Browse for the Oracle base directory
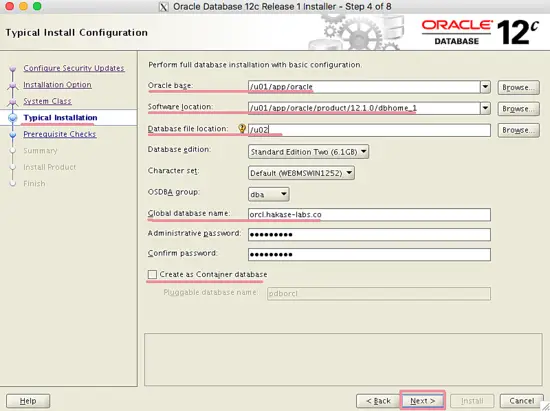Image resolution: width=550 pixels, height=411 pixels. [x=518, y=87]
